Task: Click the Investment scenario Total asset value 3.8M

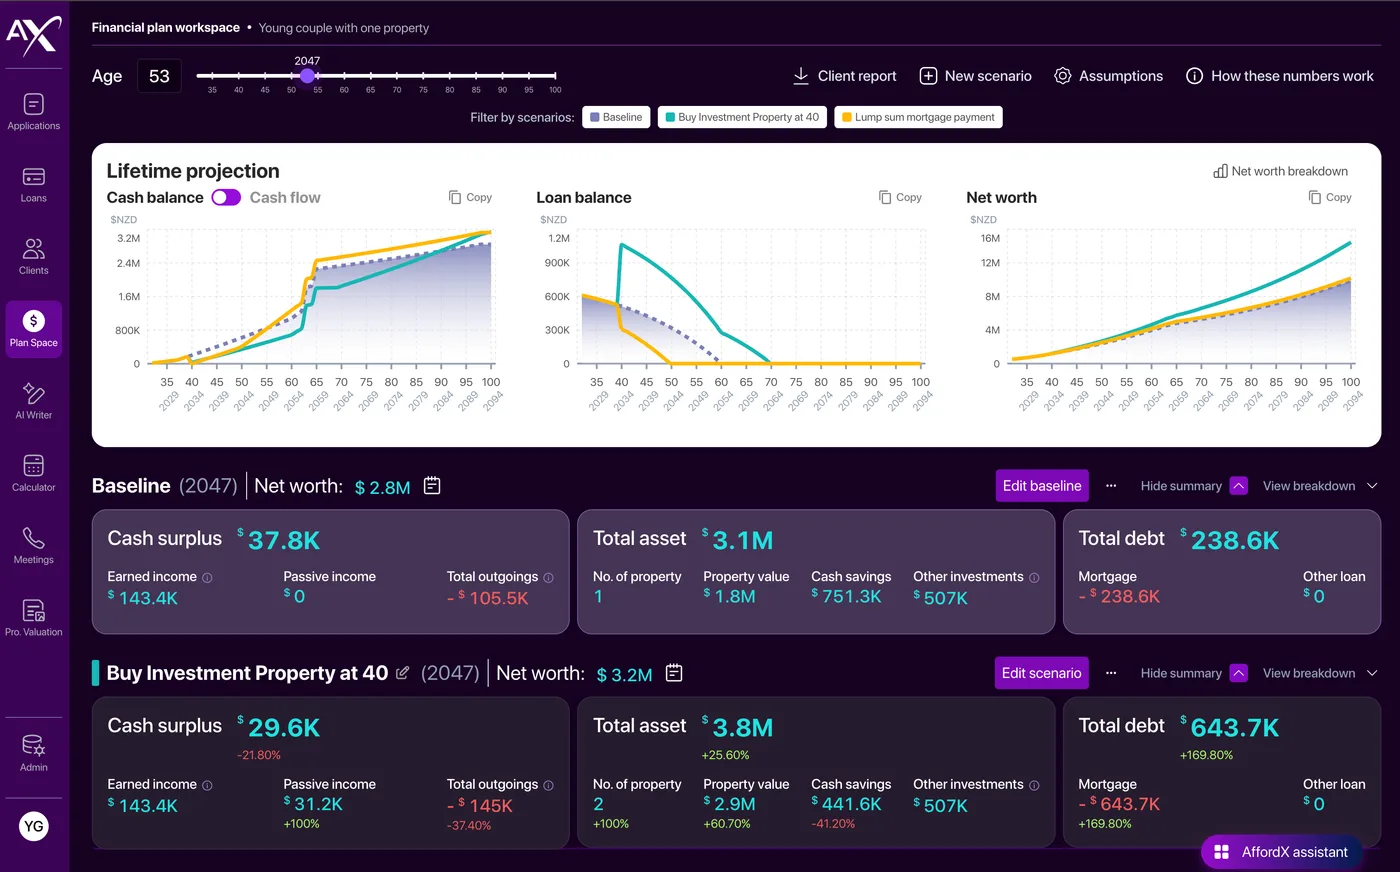Action: [738, 727]
